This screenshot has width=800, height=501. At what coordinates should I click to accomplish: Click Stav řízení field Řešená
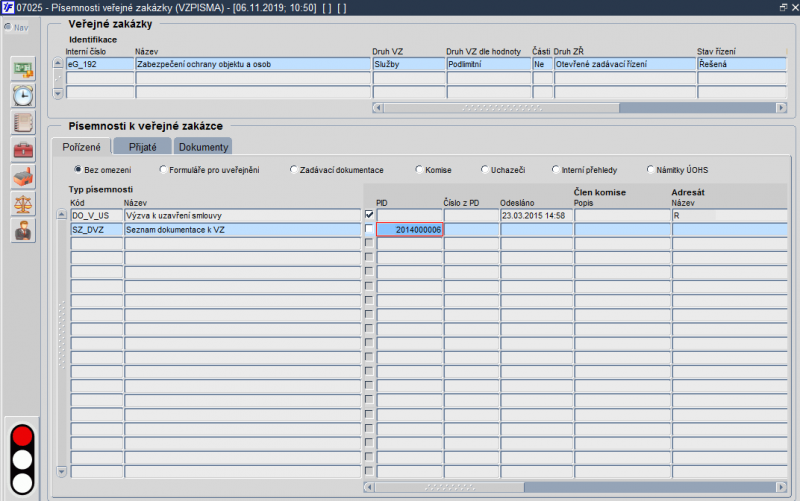(742, 64)
